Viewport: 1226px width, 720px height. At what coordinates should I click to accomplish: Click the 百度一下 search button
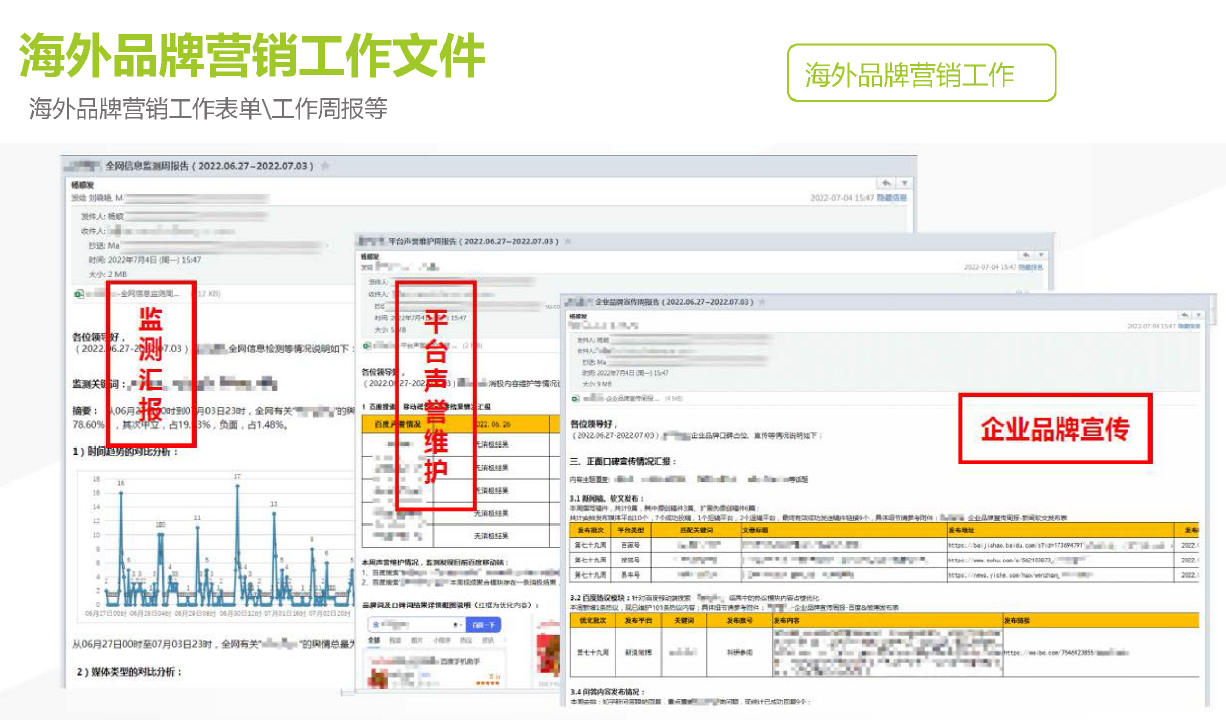484,625
